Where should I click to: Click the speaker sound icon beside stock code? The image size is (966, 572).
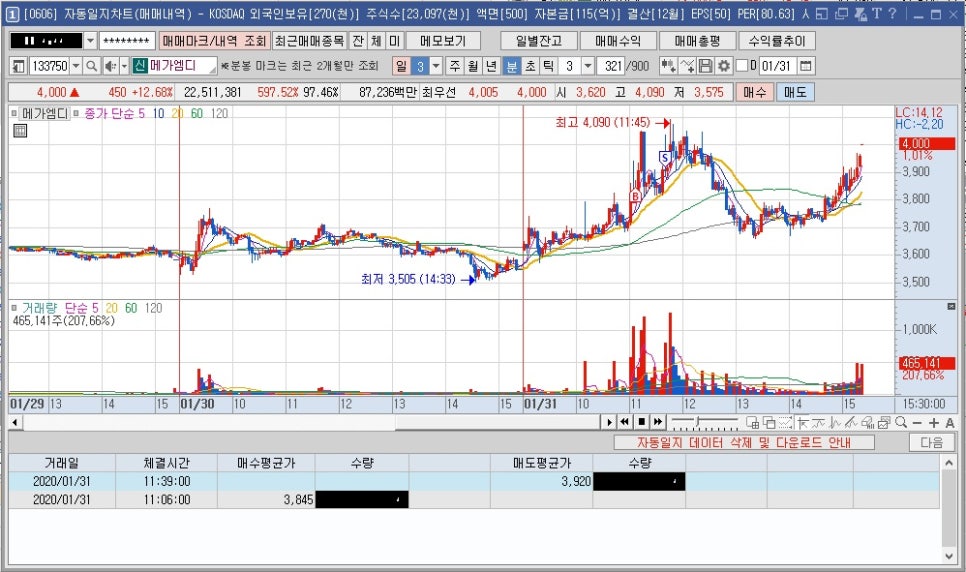click(x=110, y=66)
